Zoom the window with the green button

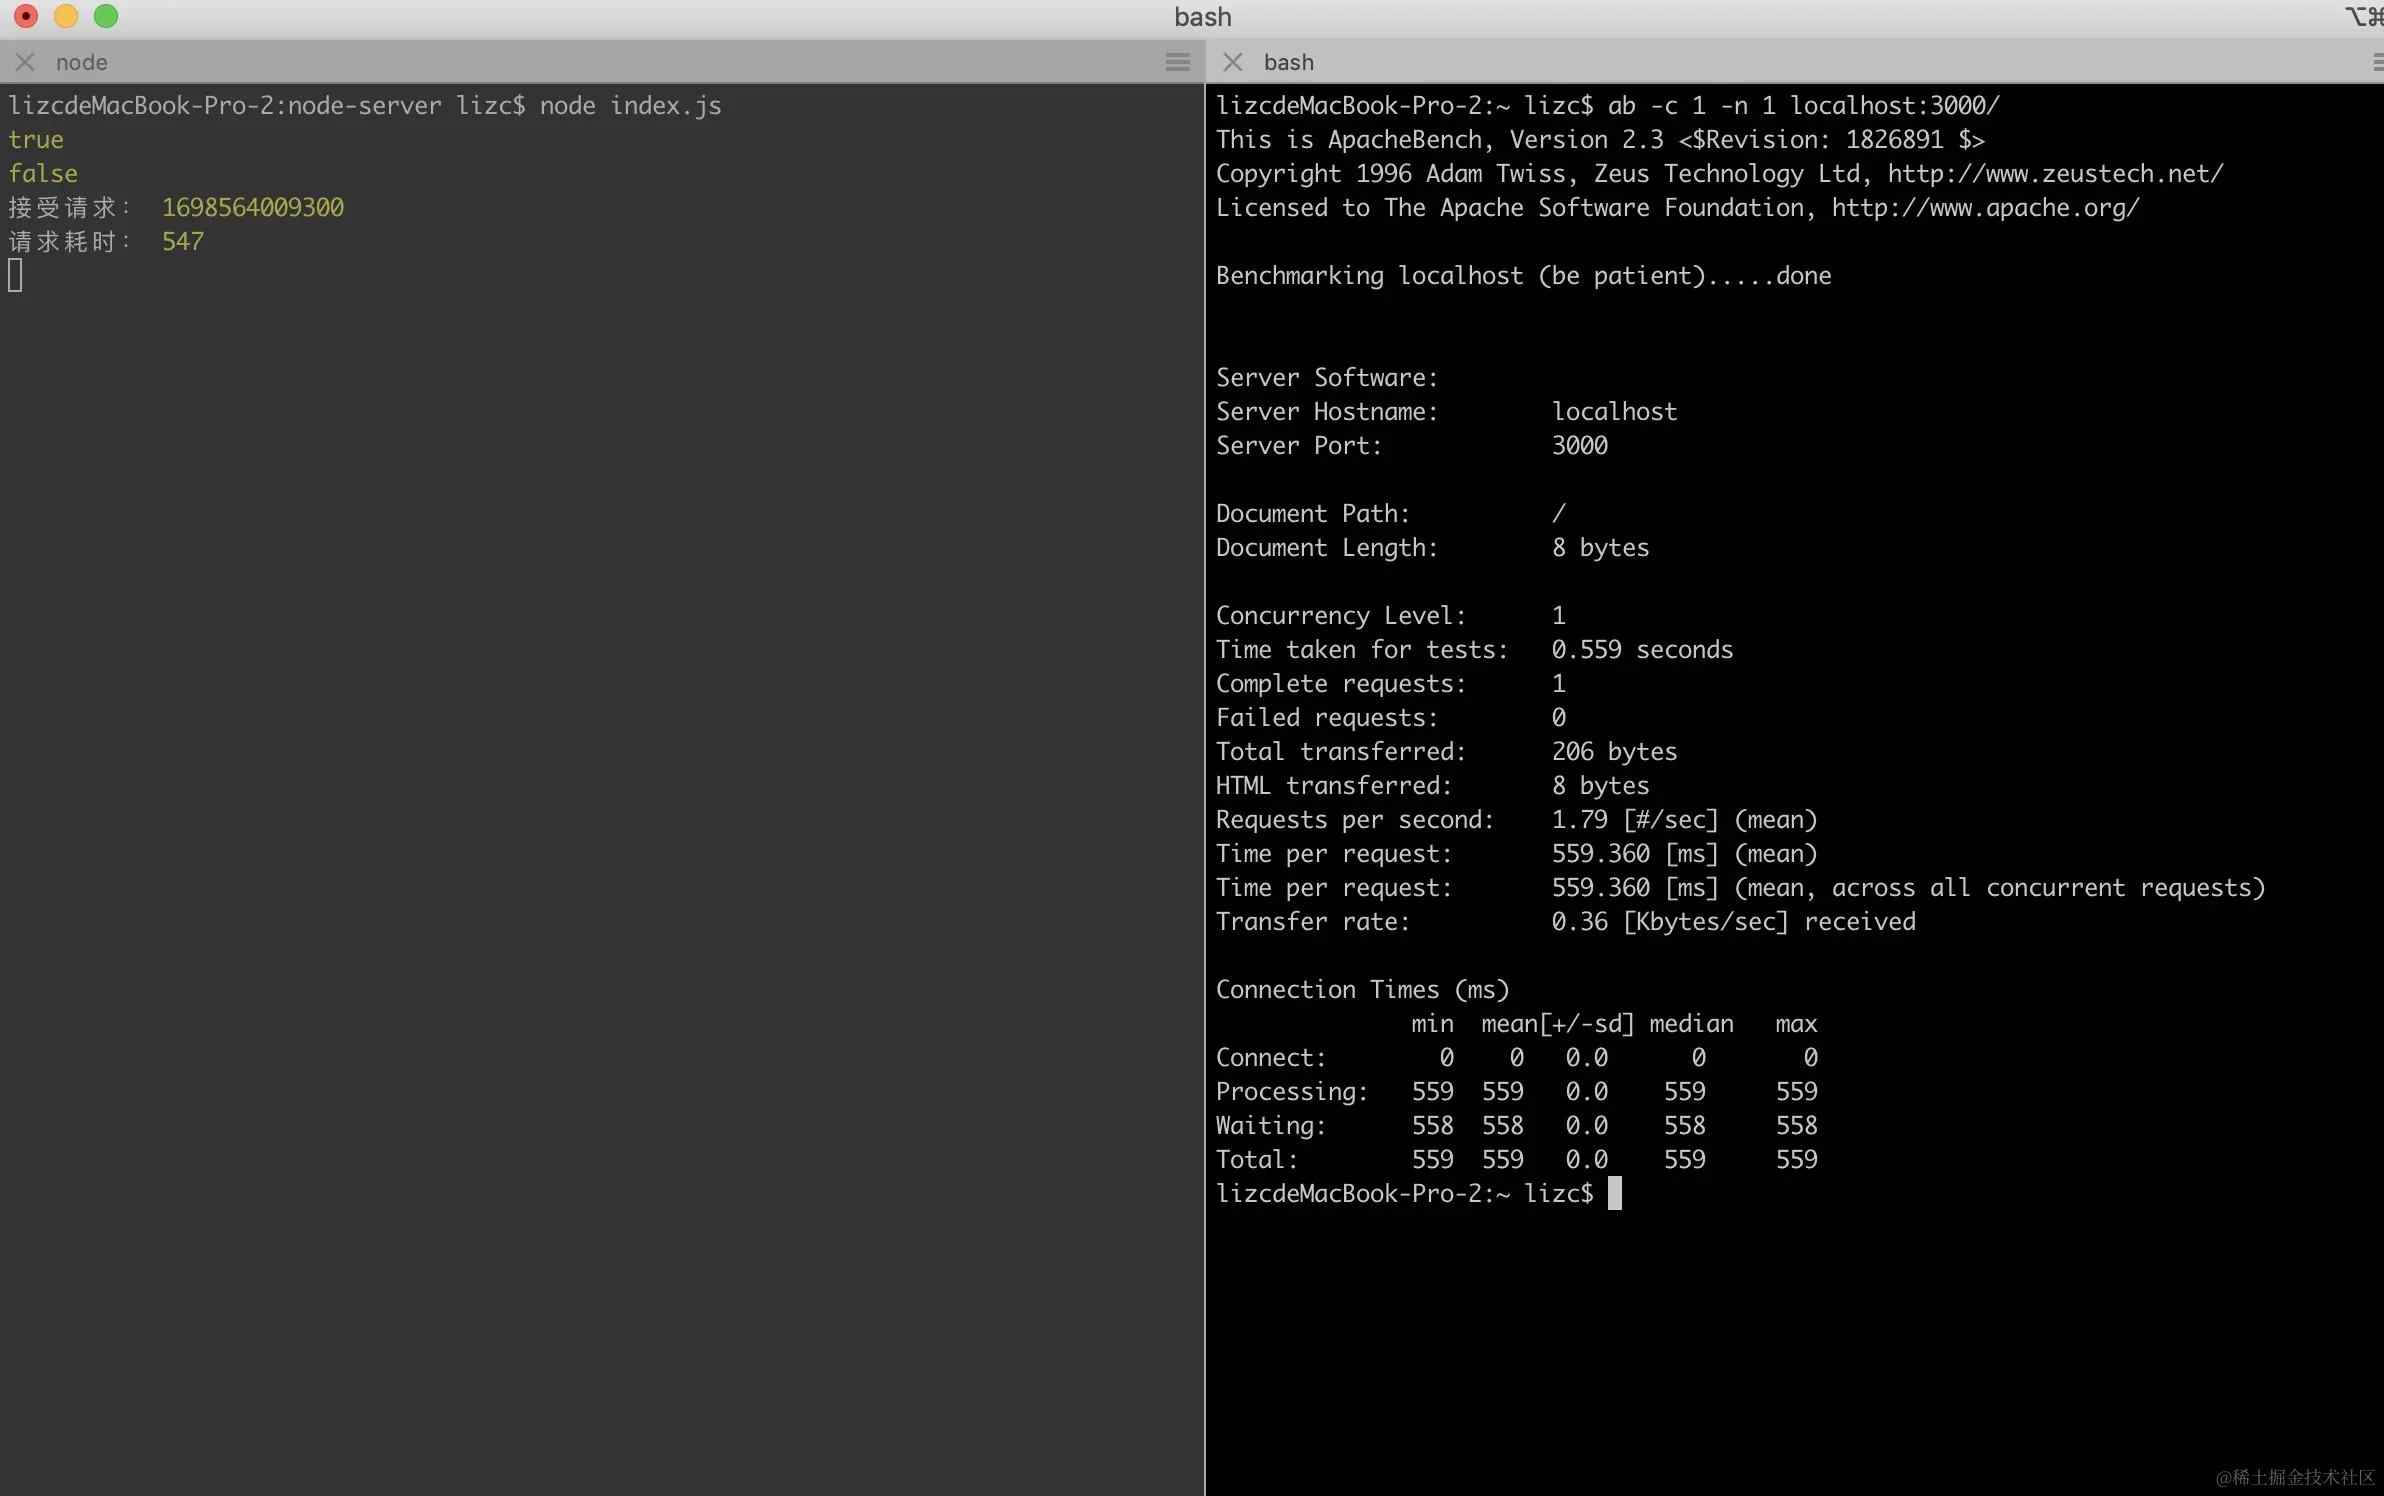[106, 16]
